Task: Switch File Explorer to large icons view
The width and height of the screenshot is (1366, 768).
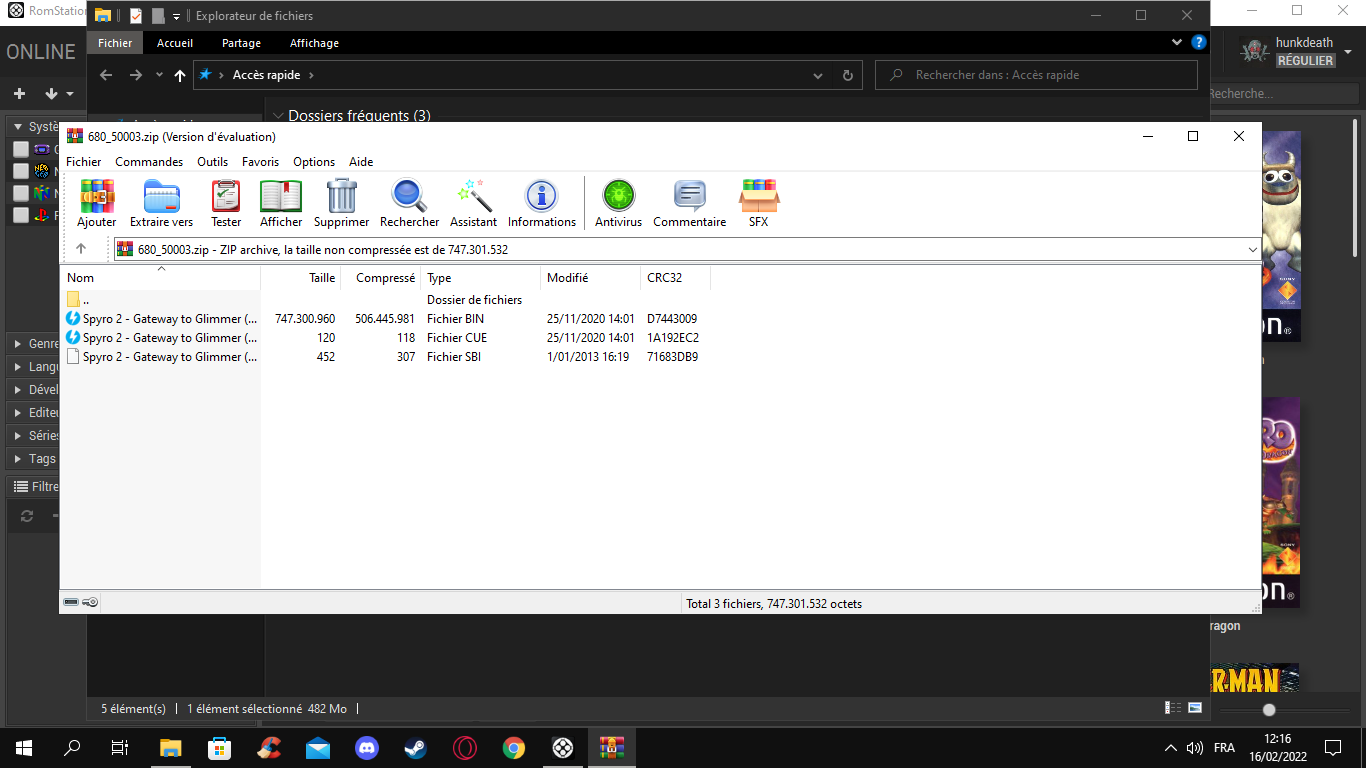Action: click(x=1194, y=708)
